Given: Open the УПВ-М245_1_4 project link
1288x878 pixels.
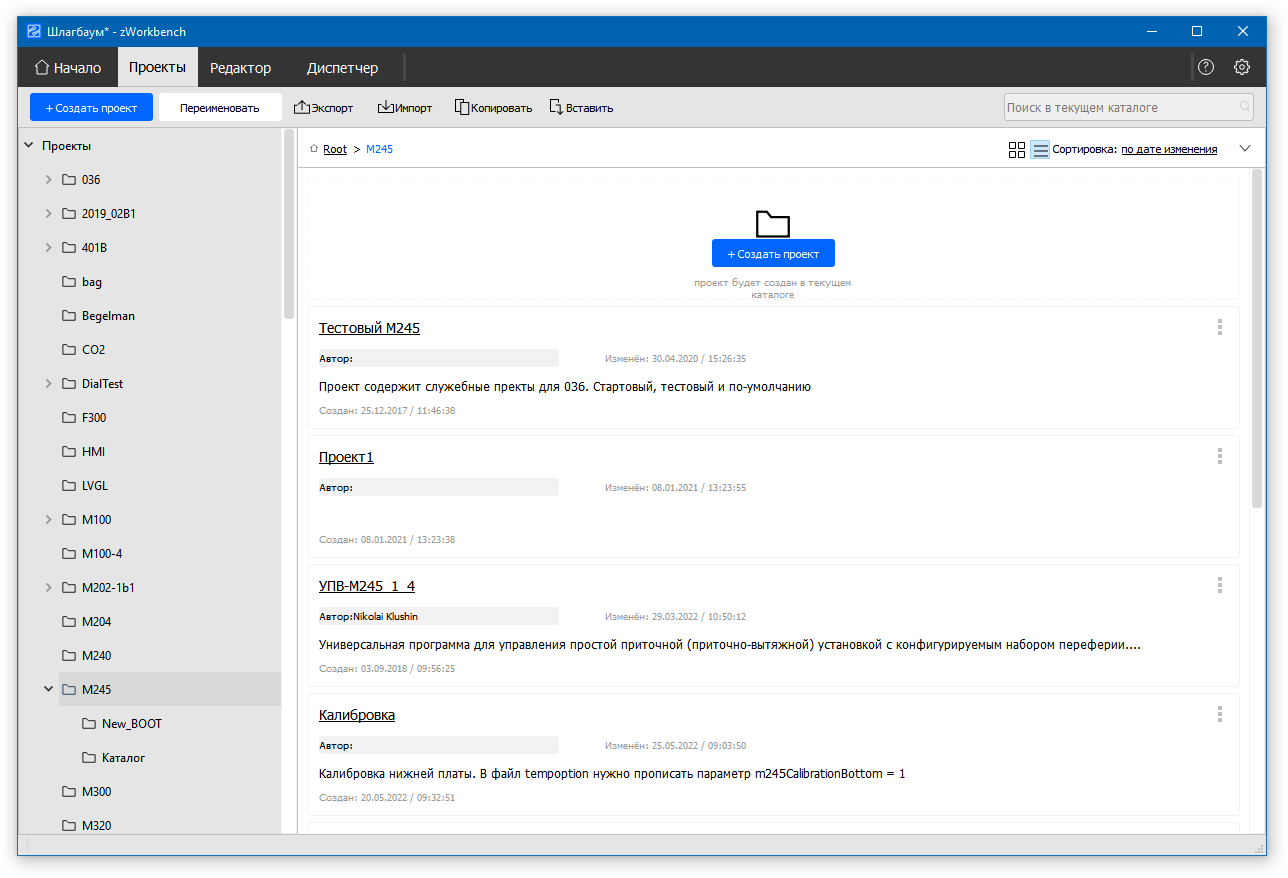Looking at the screenshot, I should click(366, 586).
